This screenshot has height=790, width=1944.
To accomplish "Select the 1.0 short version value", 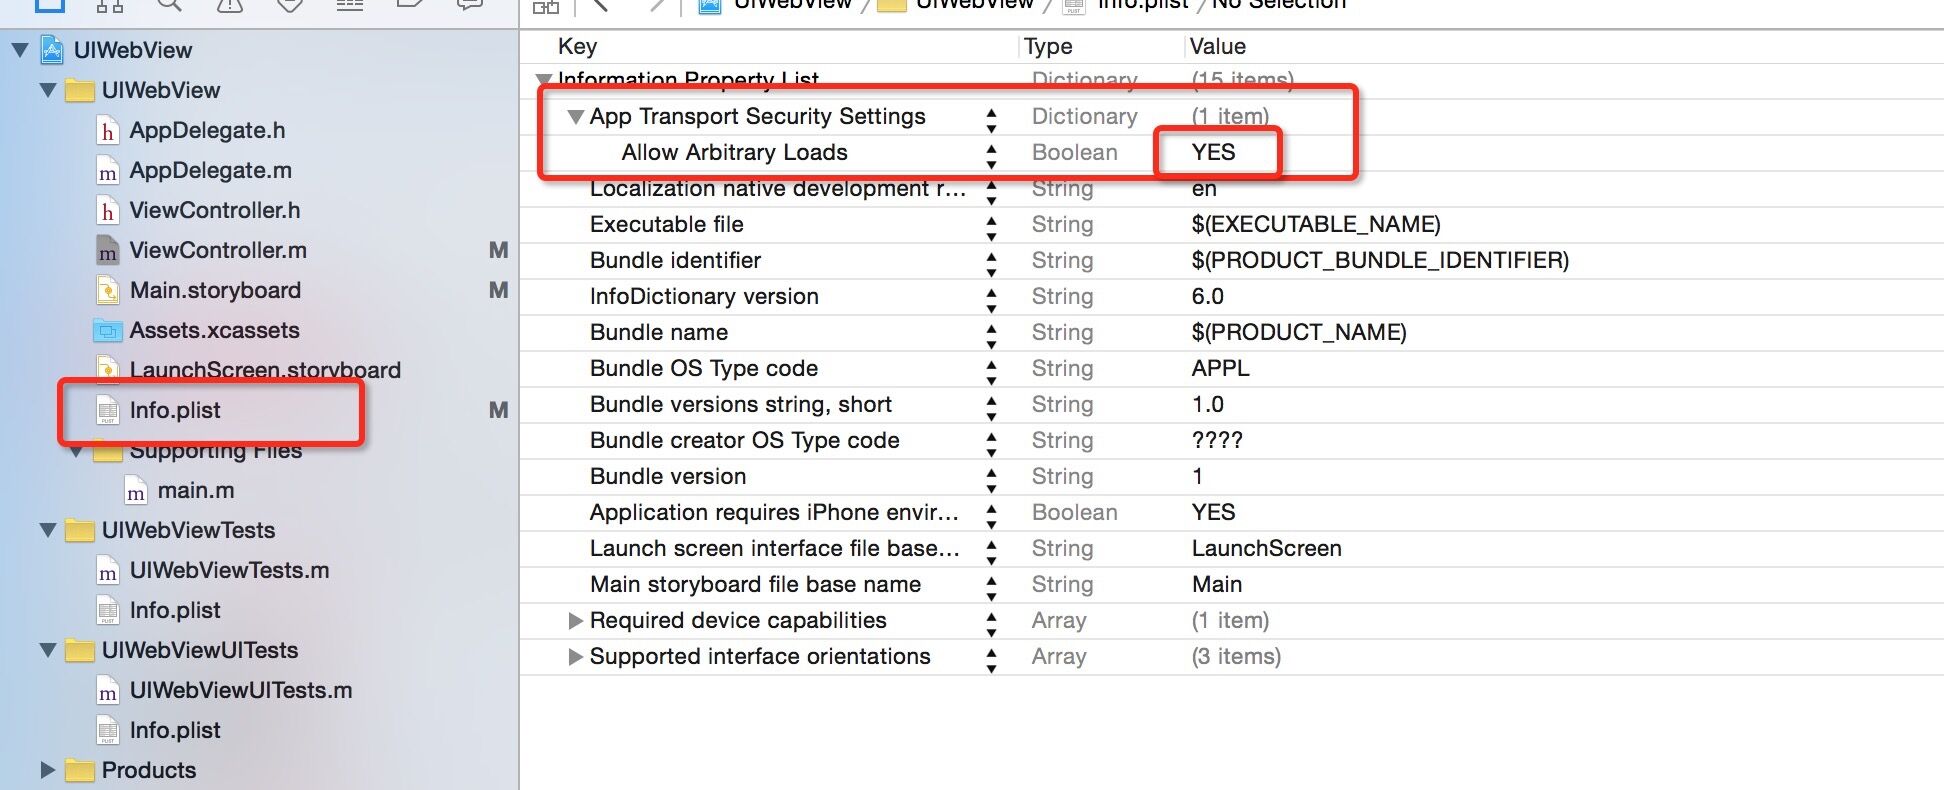I will click(x=1207, y=404).
